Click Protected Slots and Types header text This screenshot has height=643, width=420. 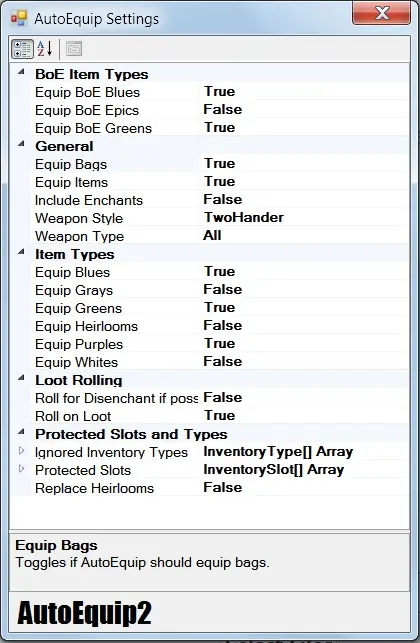pos(131,435)
